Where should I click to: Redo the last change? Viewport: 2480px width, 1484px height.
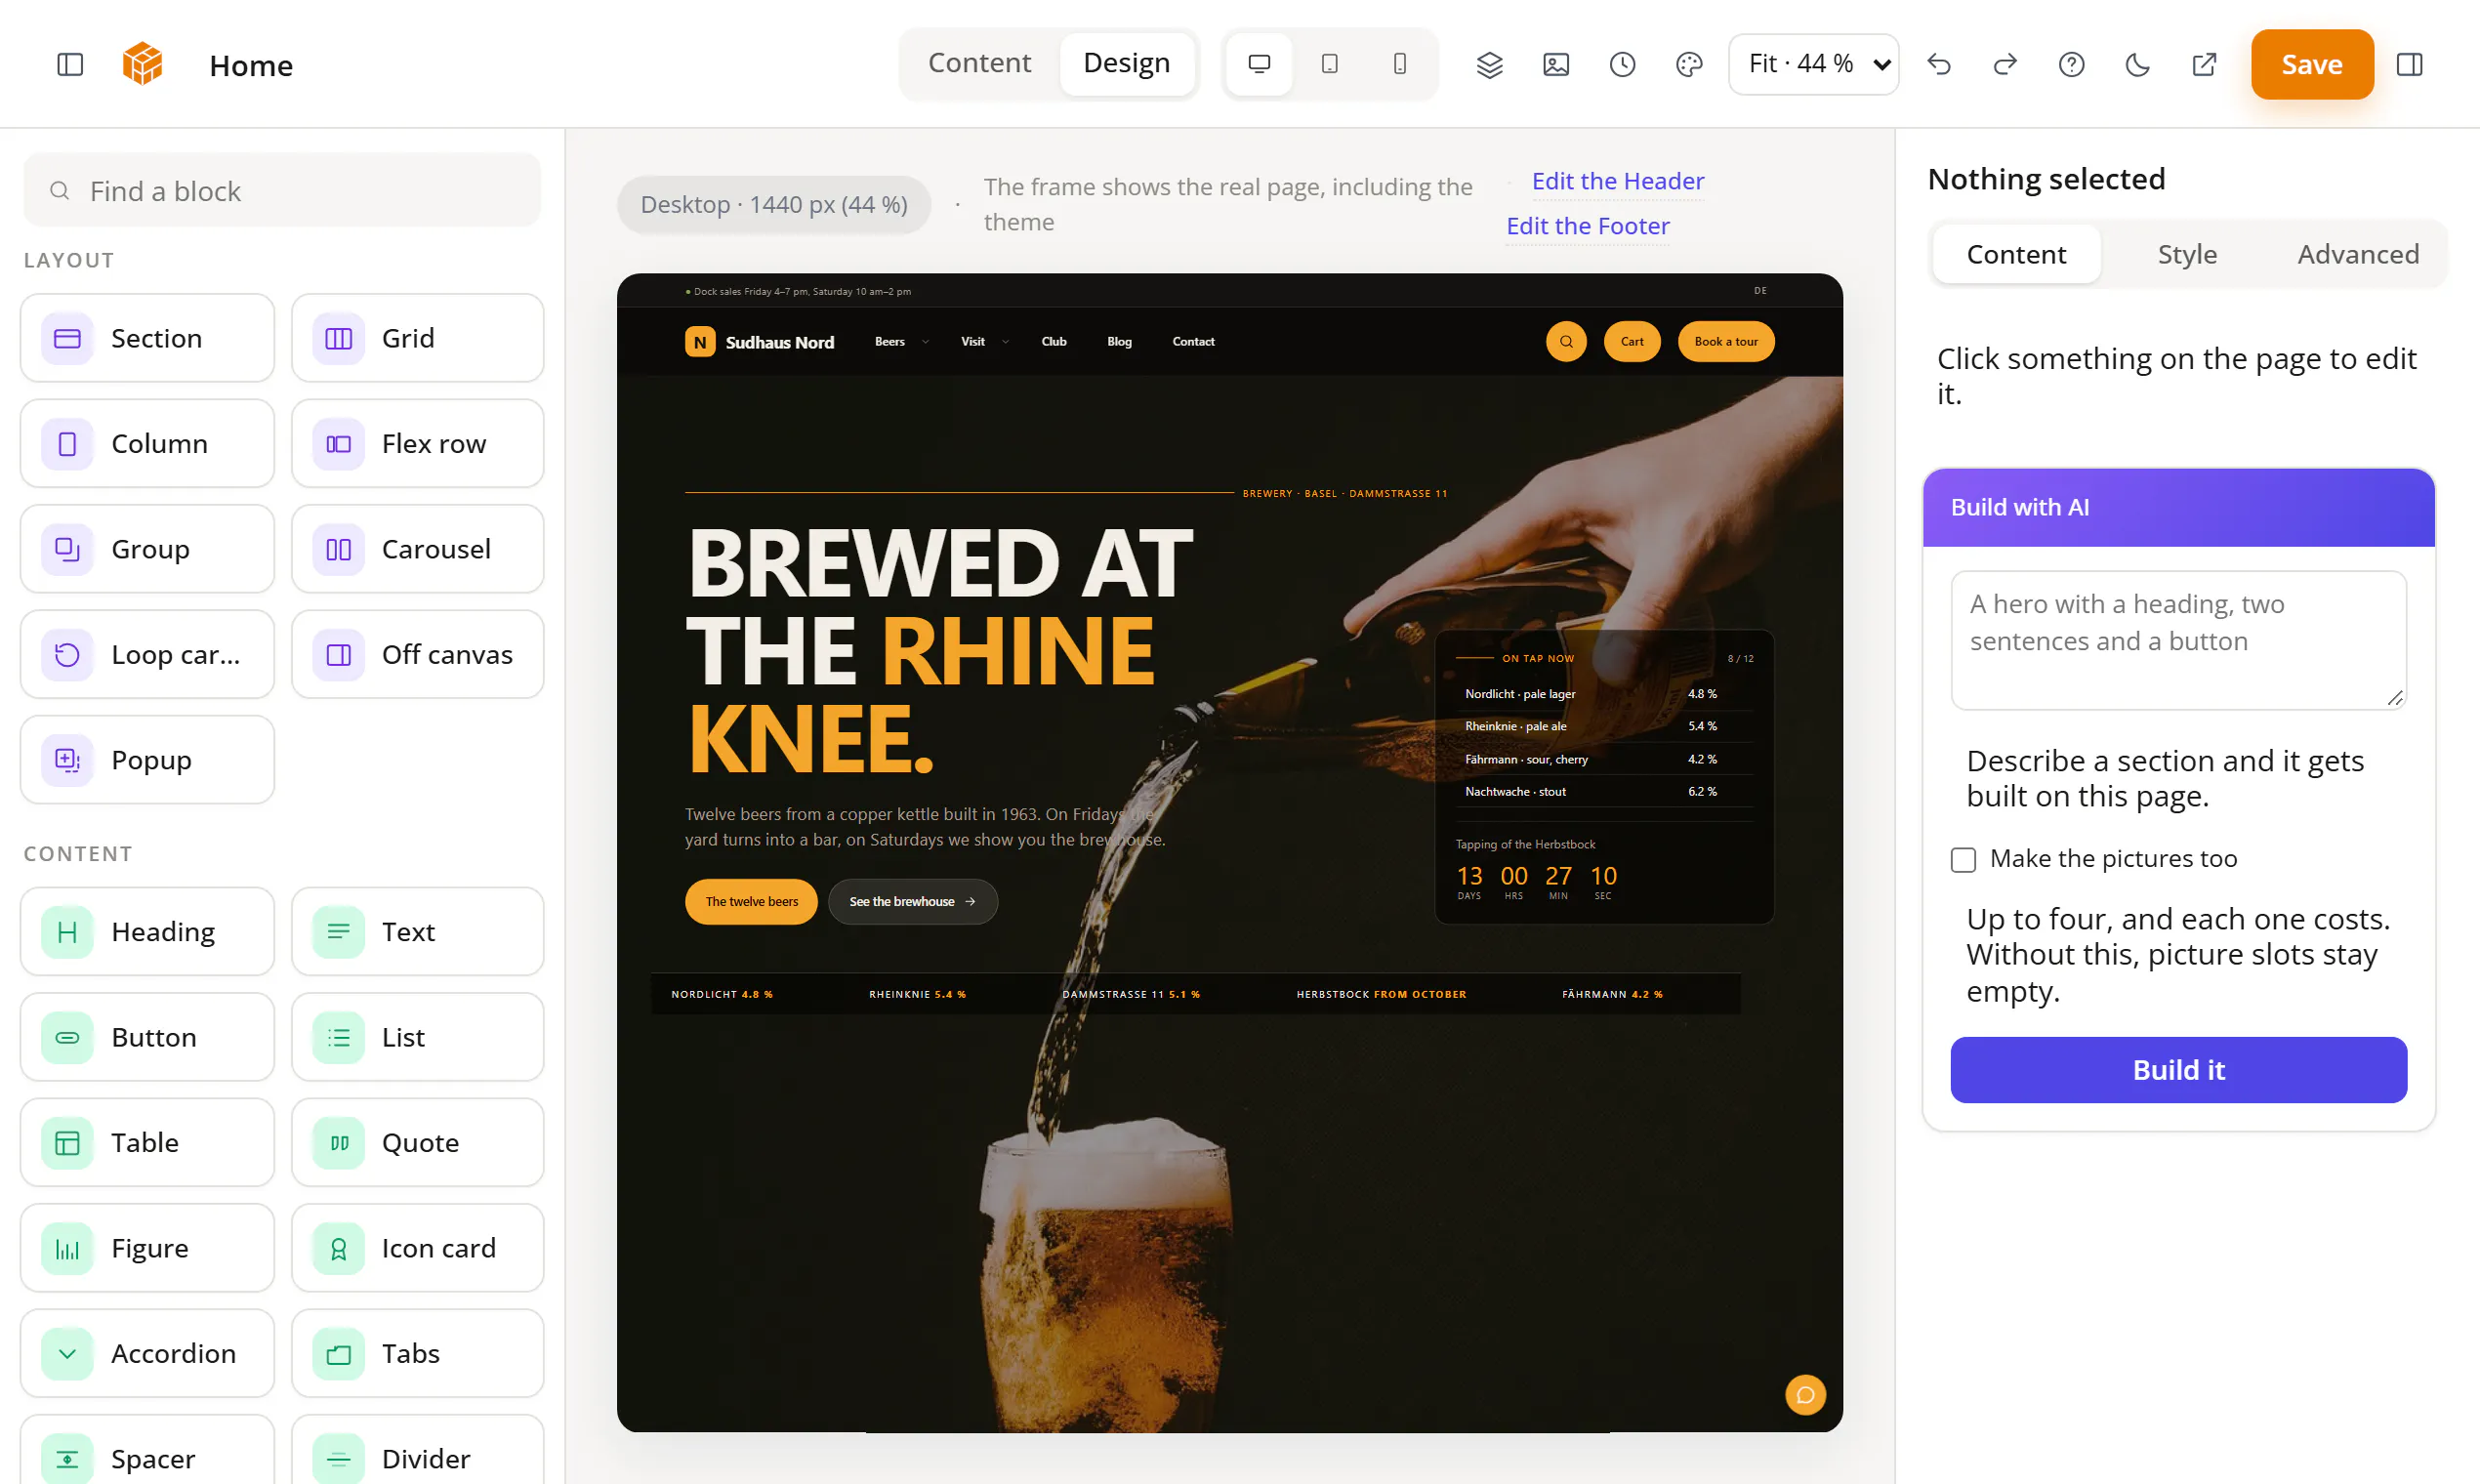tap(2004, 65)
